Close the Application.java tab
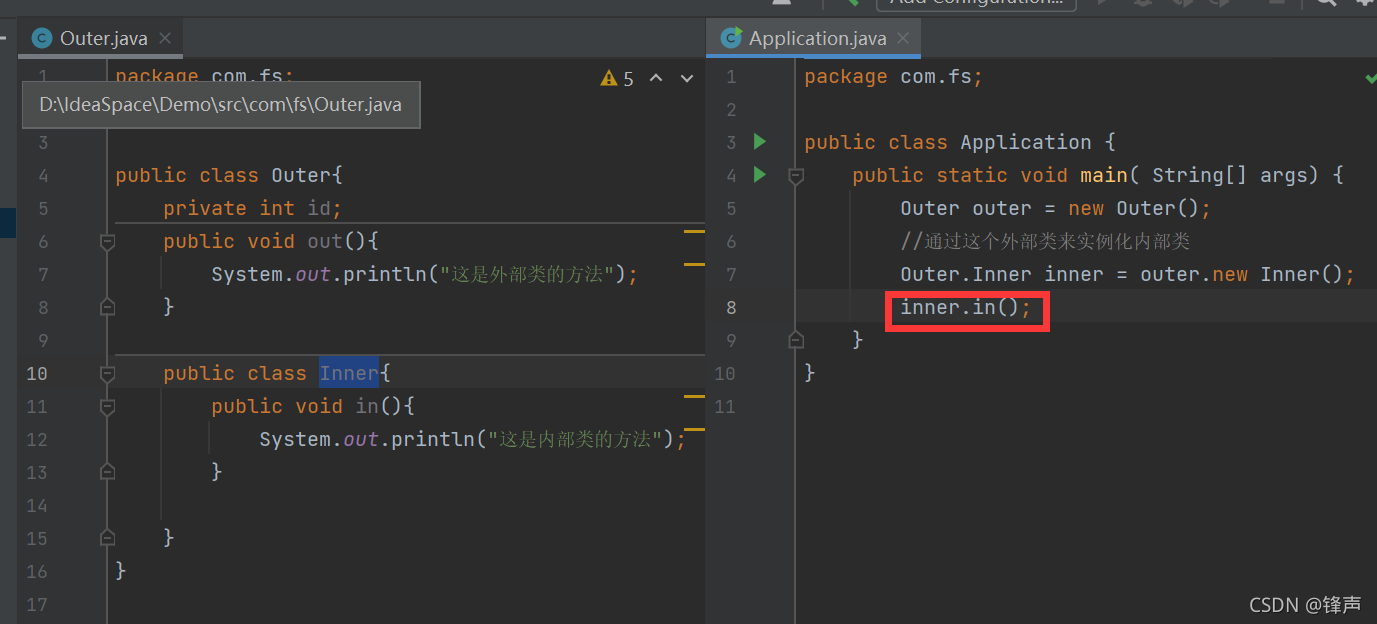The height and width of the screenshot is (624, 1377). (x=904, y=38)
